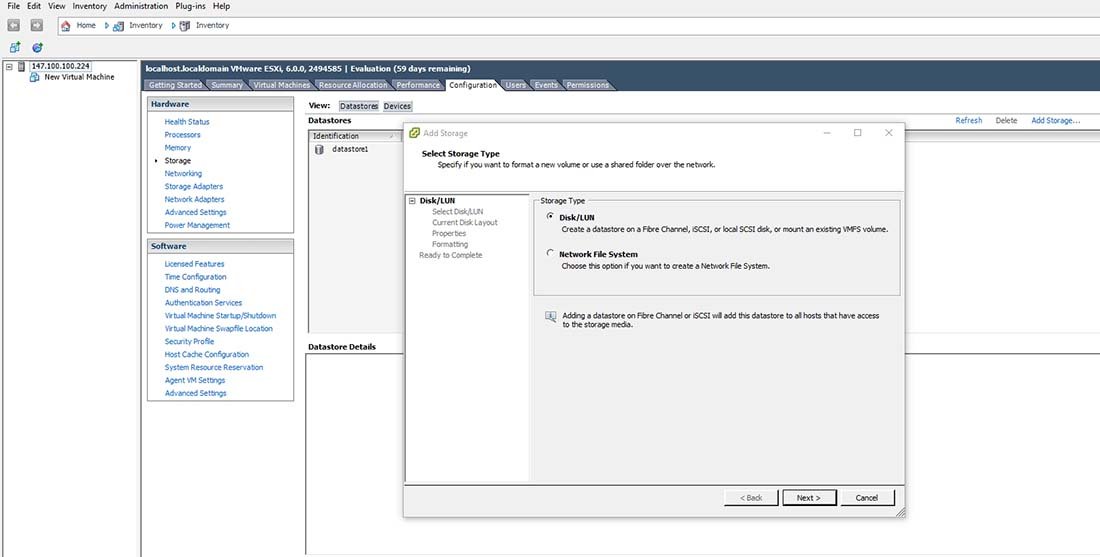Click the Add Storage... link
The image size is (1100, 557).
(x=1055, y=121)
